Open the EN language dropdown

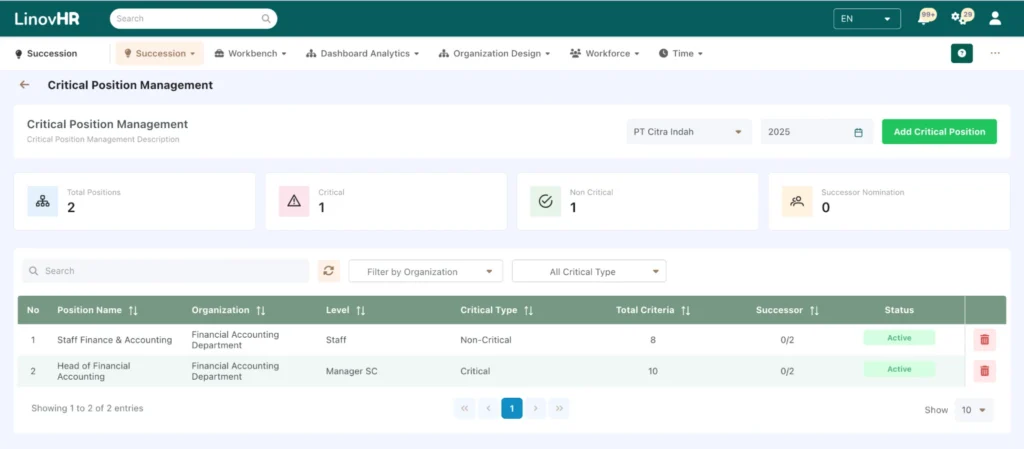(x=866, y=18)
